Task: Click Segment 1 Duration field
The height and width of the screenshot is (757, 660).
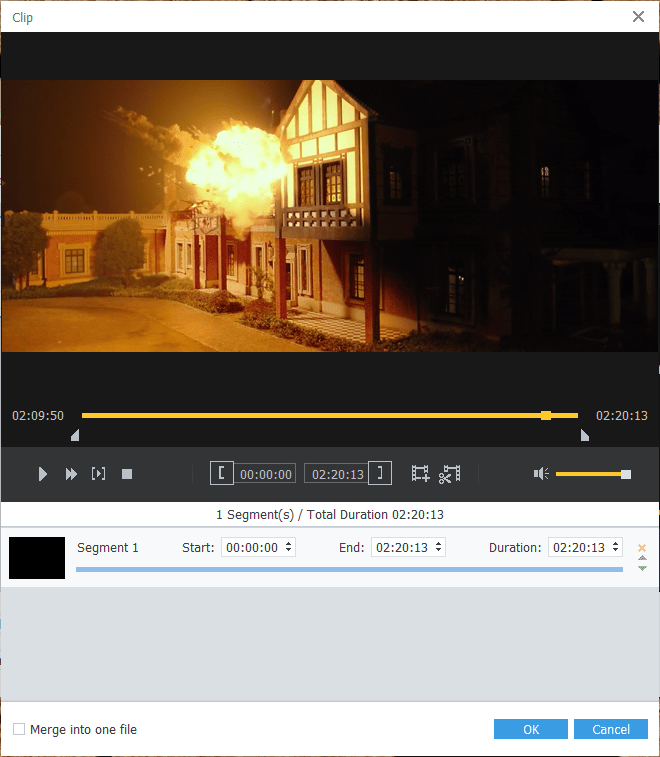Action: pyautogui.click(x=585, y=547)
